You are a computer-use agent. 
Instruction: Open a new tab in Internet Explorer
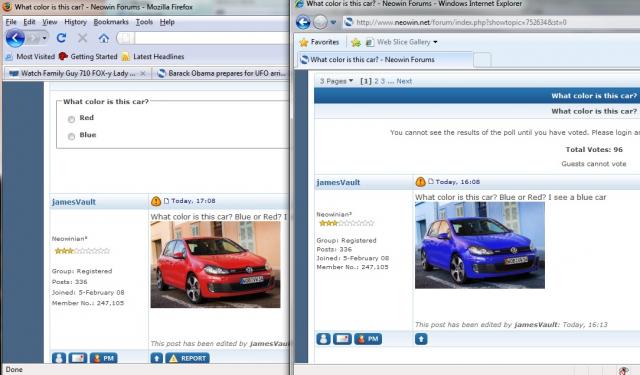(482, 60)
